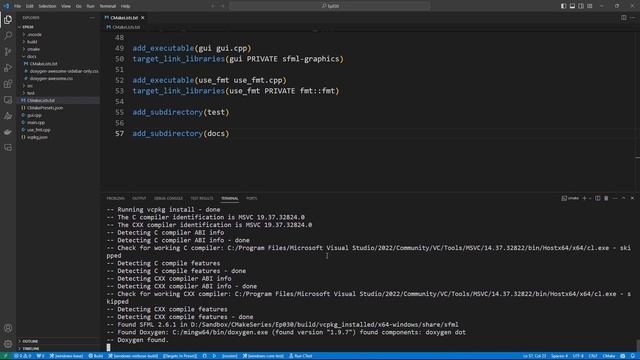This screenshot has height=360, width=640.
Task: Open the Remote Explorer view icon
Action: pyautogui.click(x=8, y=100)
